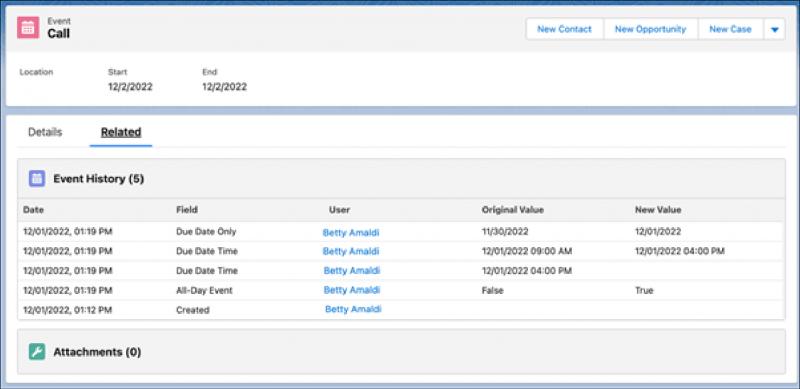Switch to the Details tab
Viewport: 800px width, 389px height.
tap(45, 132)
